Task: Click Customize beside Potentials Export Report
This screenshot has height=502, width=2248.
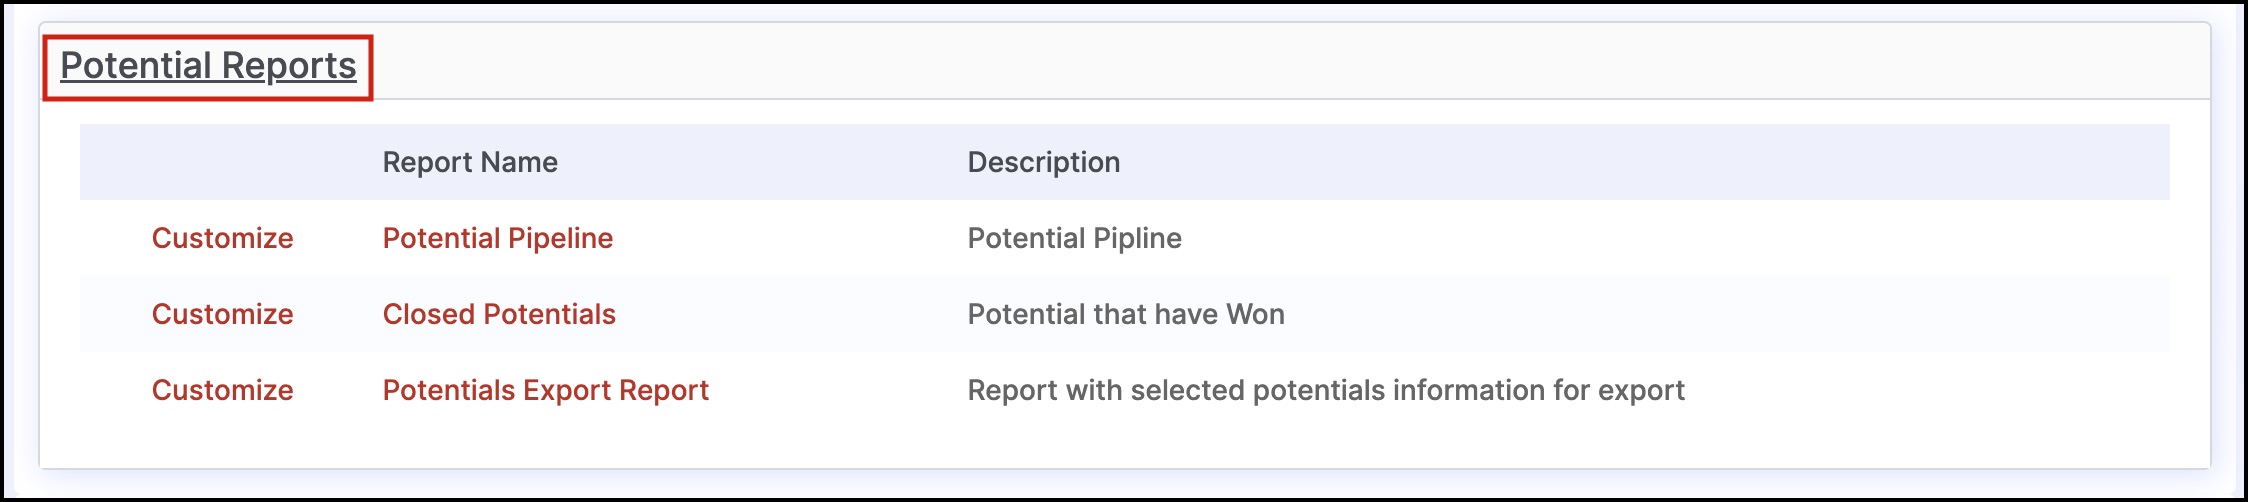Action: pyautogui.click(x=222, y=390)
